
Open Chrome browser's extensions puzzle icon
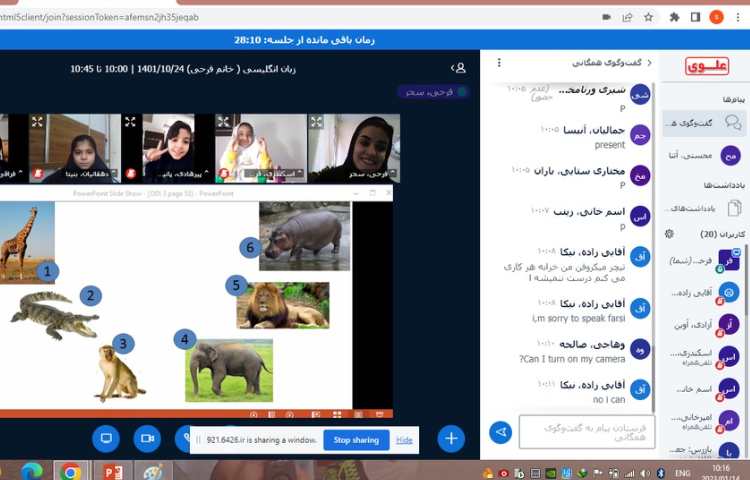(674, 17)
